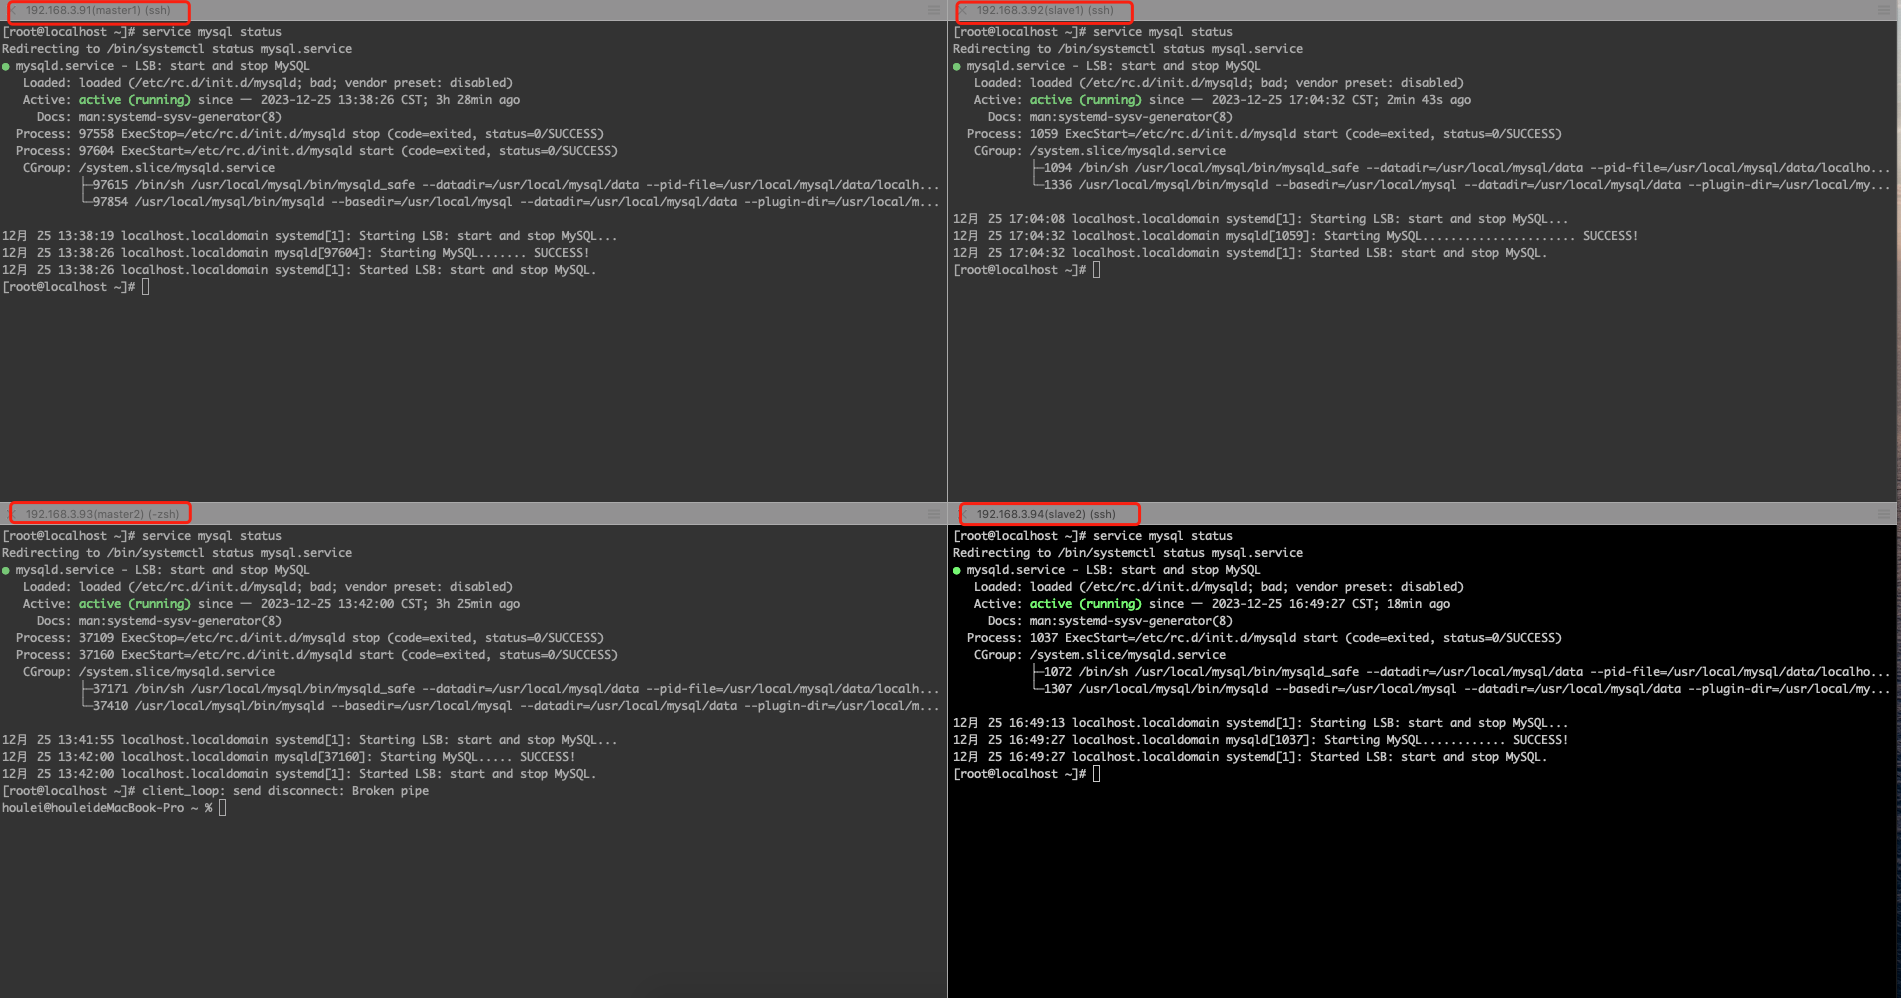Viewport: 1901px width, 998px height.
Task: Select the 192.168.3.94(slave2) pane title
Action: (x=1046, y=514)
